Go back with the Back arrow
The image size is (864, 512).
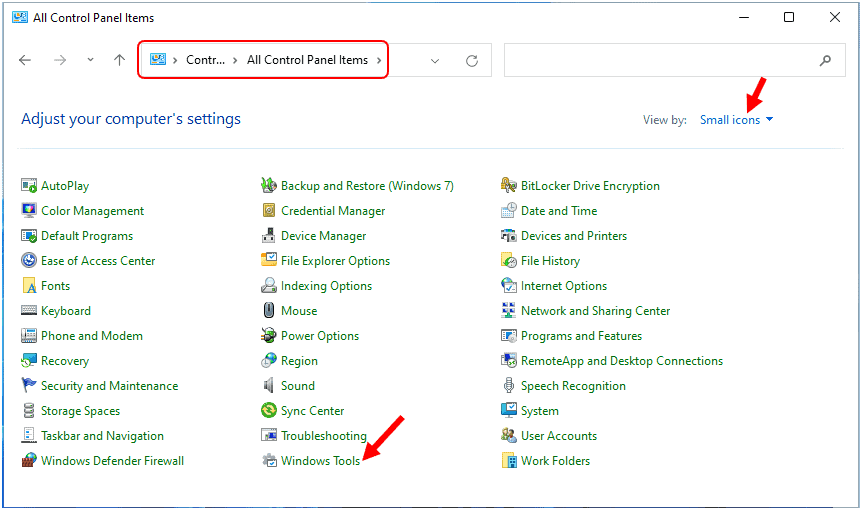coord(25,60)
